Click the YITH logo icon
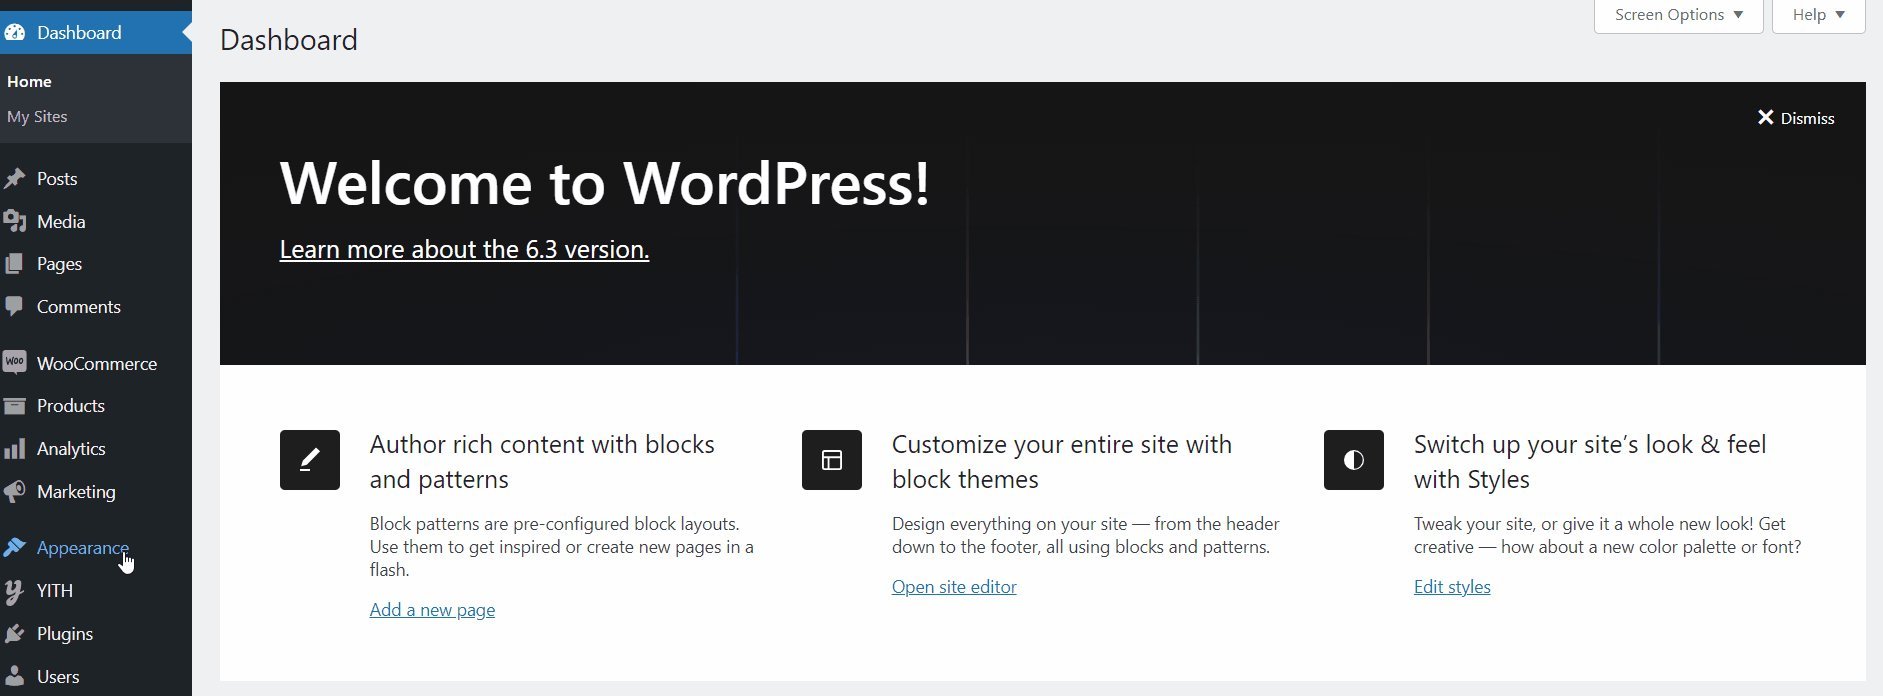Screen dimensions: 1883x696 click(14, 591)
